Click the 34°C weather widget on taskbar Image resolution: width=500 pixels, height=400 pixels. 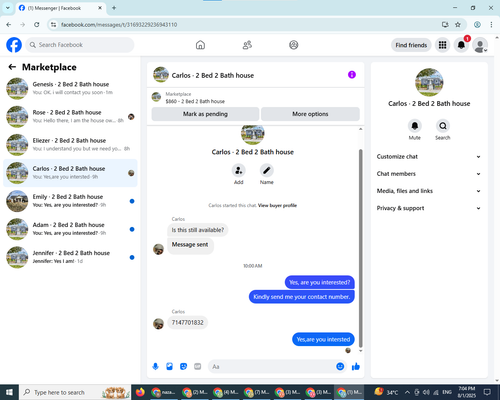387,392
